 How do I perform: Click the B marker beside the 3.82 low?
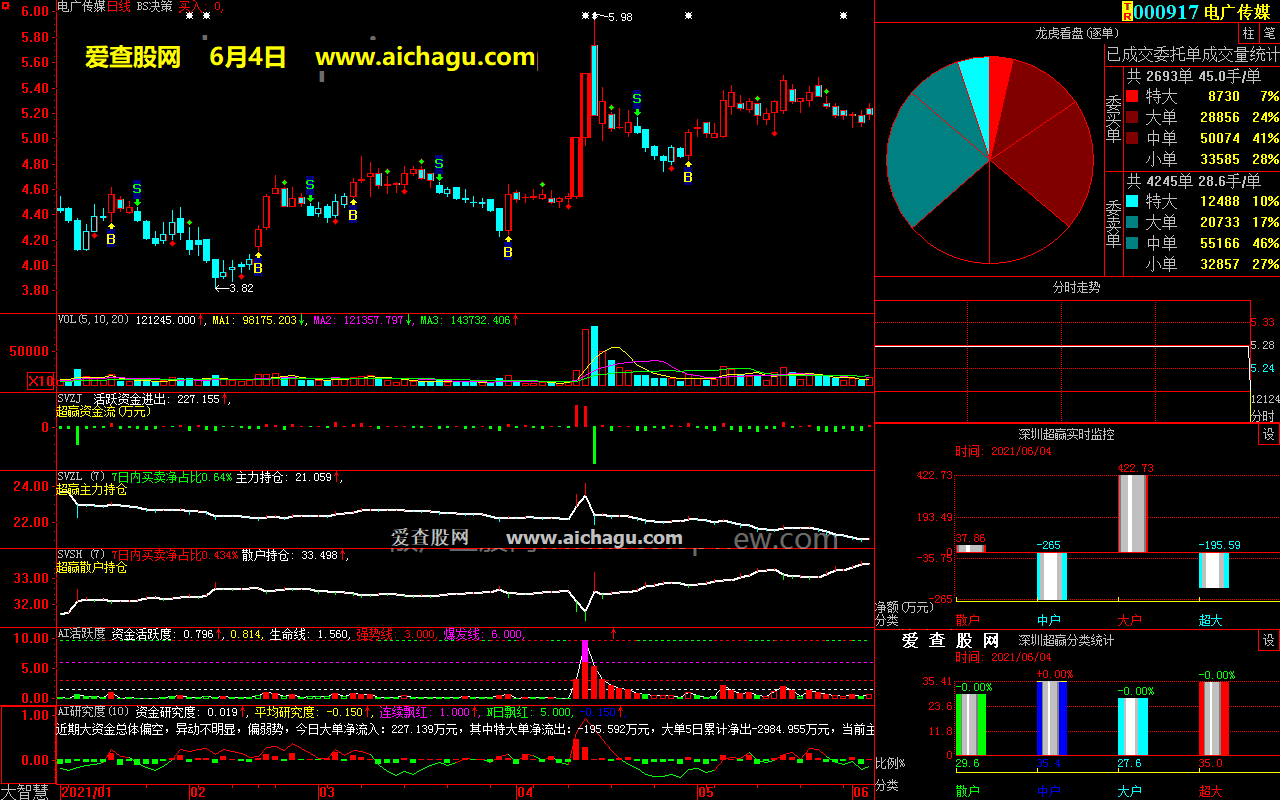258,268
